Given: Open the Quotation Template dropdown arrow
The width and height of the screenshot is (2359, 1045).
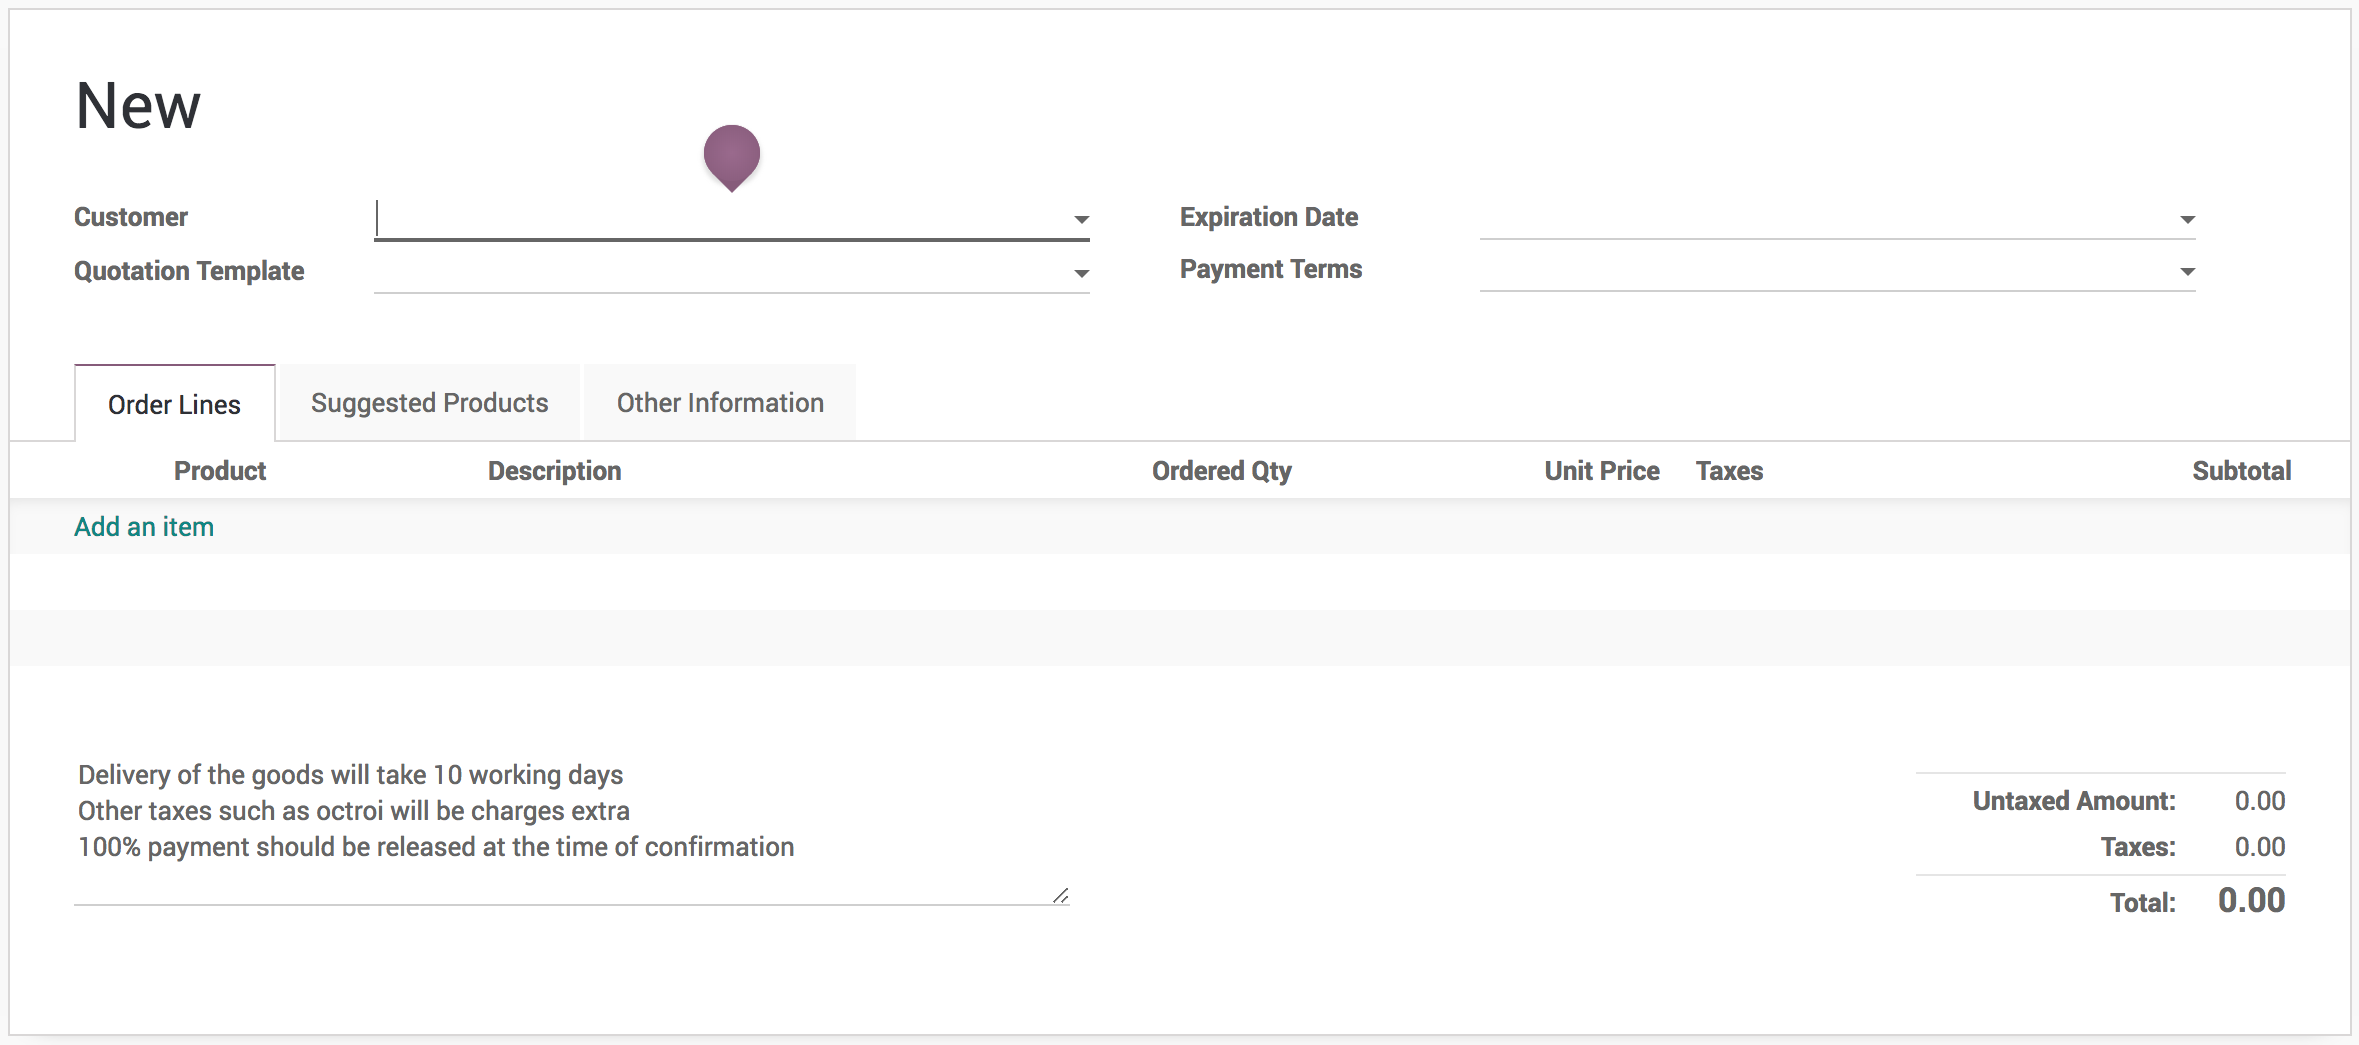Looking at the screenshot, I should 1081,273.
